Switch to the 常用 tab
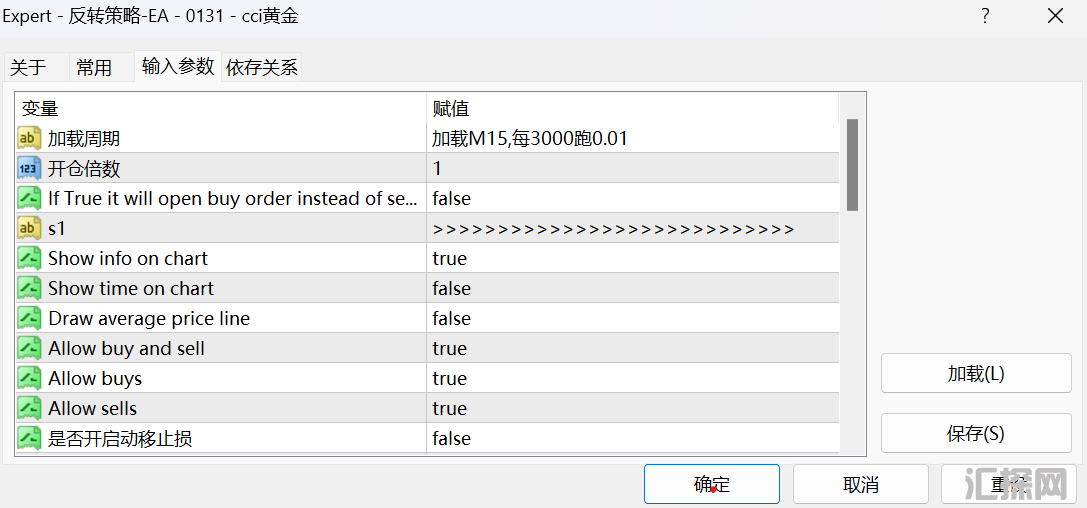 94,67
